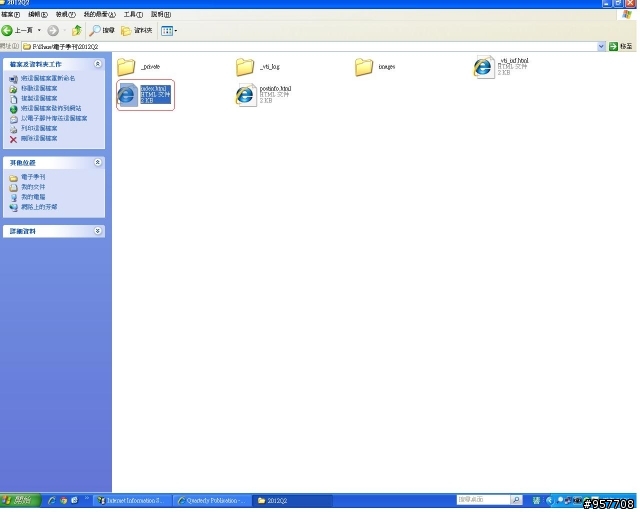
Task: Click the third quick launch icon
Action: [x=74, y=500]
